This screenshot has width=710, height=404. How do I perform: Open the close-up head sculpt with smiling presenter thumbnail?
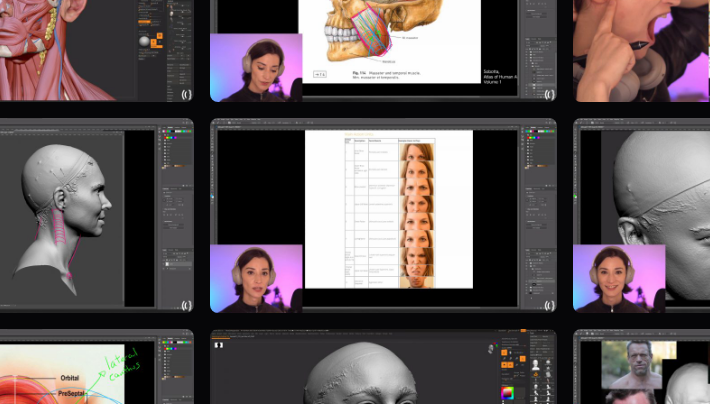pyautogui.click(x=641, y=215)
